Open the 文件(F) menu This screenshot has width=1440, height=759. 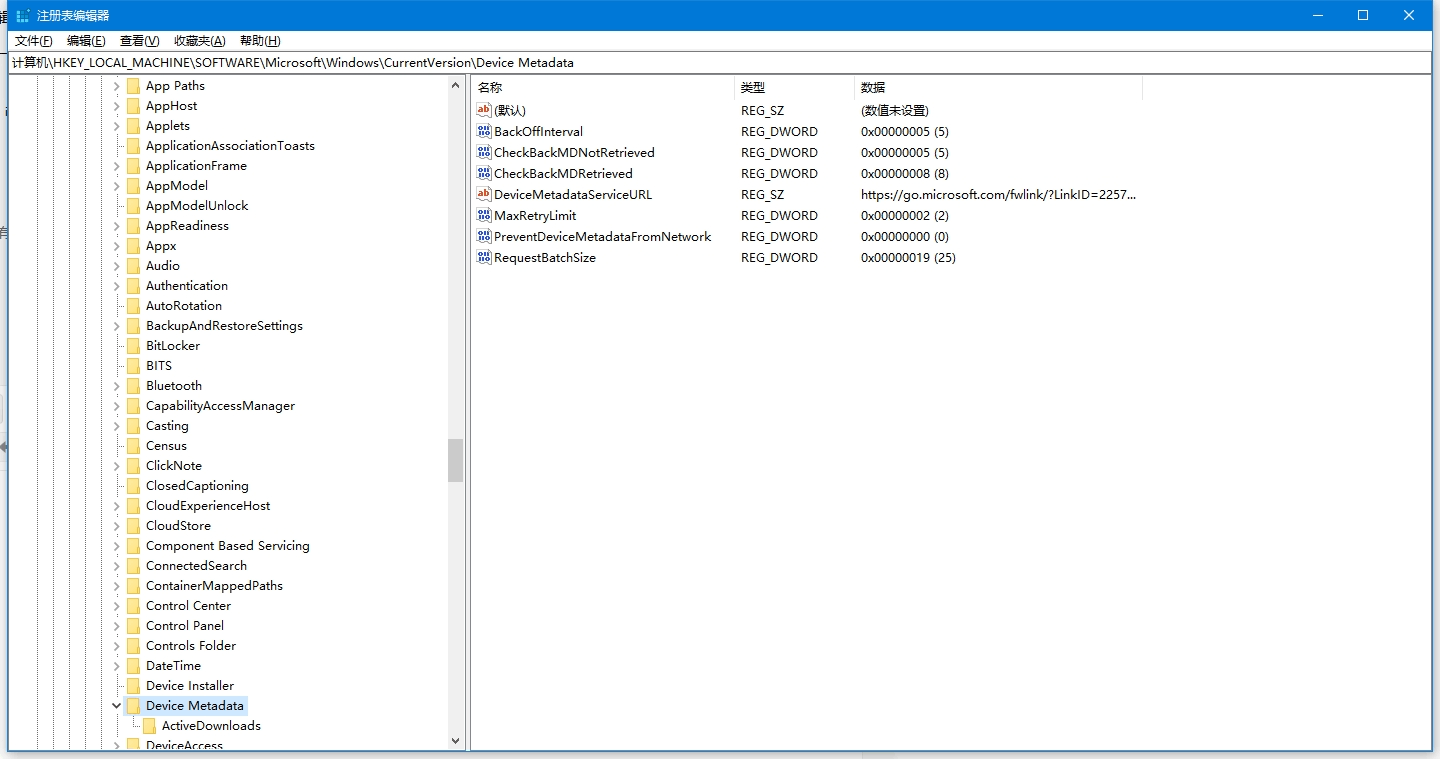(x=34, y=41)
